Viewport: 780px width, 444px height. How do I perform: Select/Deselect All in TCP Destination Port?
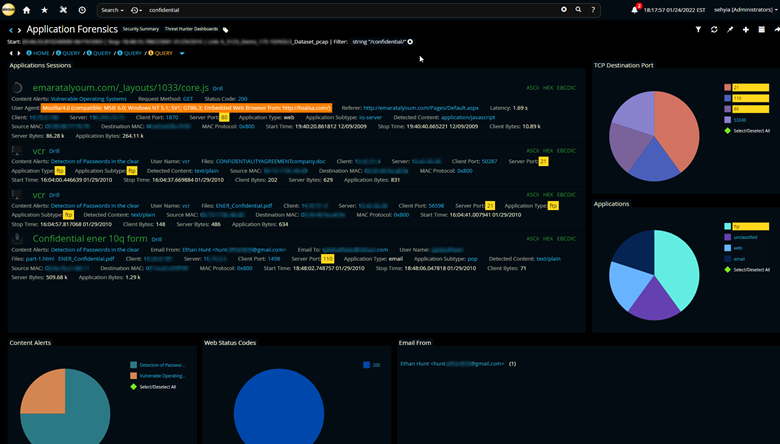click(747, 131)
